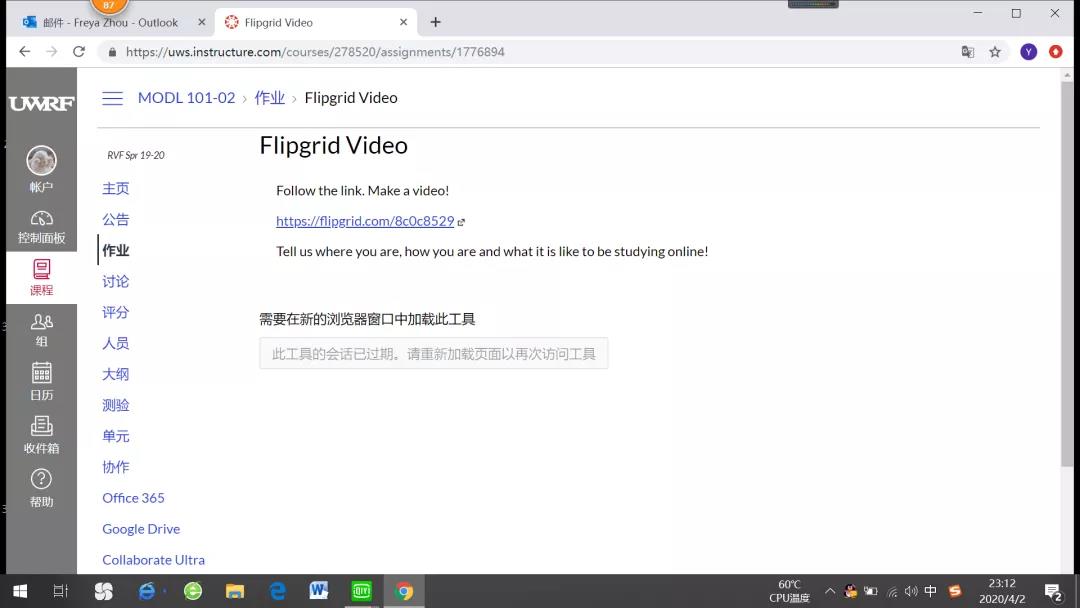
Task: Open the Account (帐户) avatar icon
Action: click(x=41, y=160)
